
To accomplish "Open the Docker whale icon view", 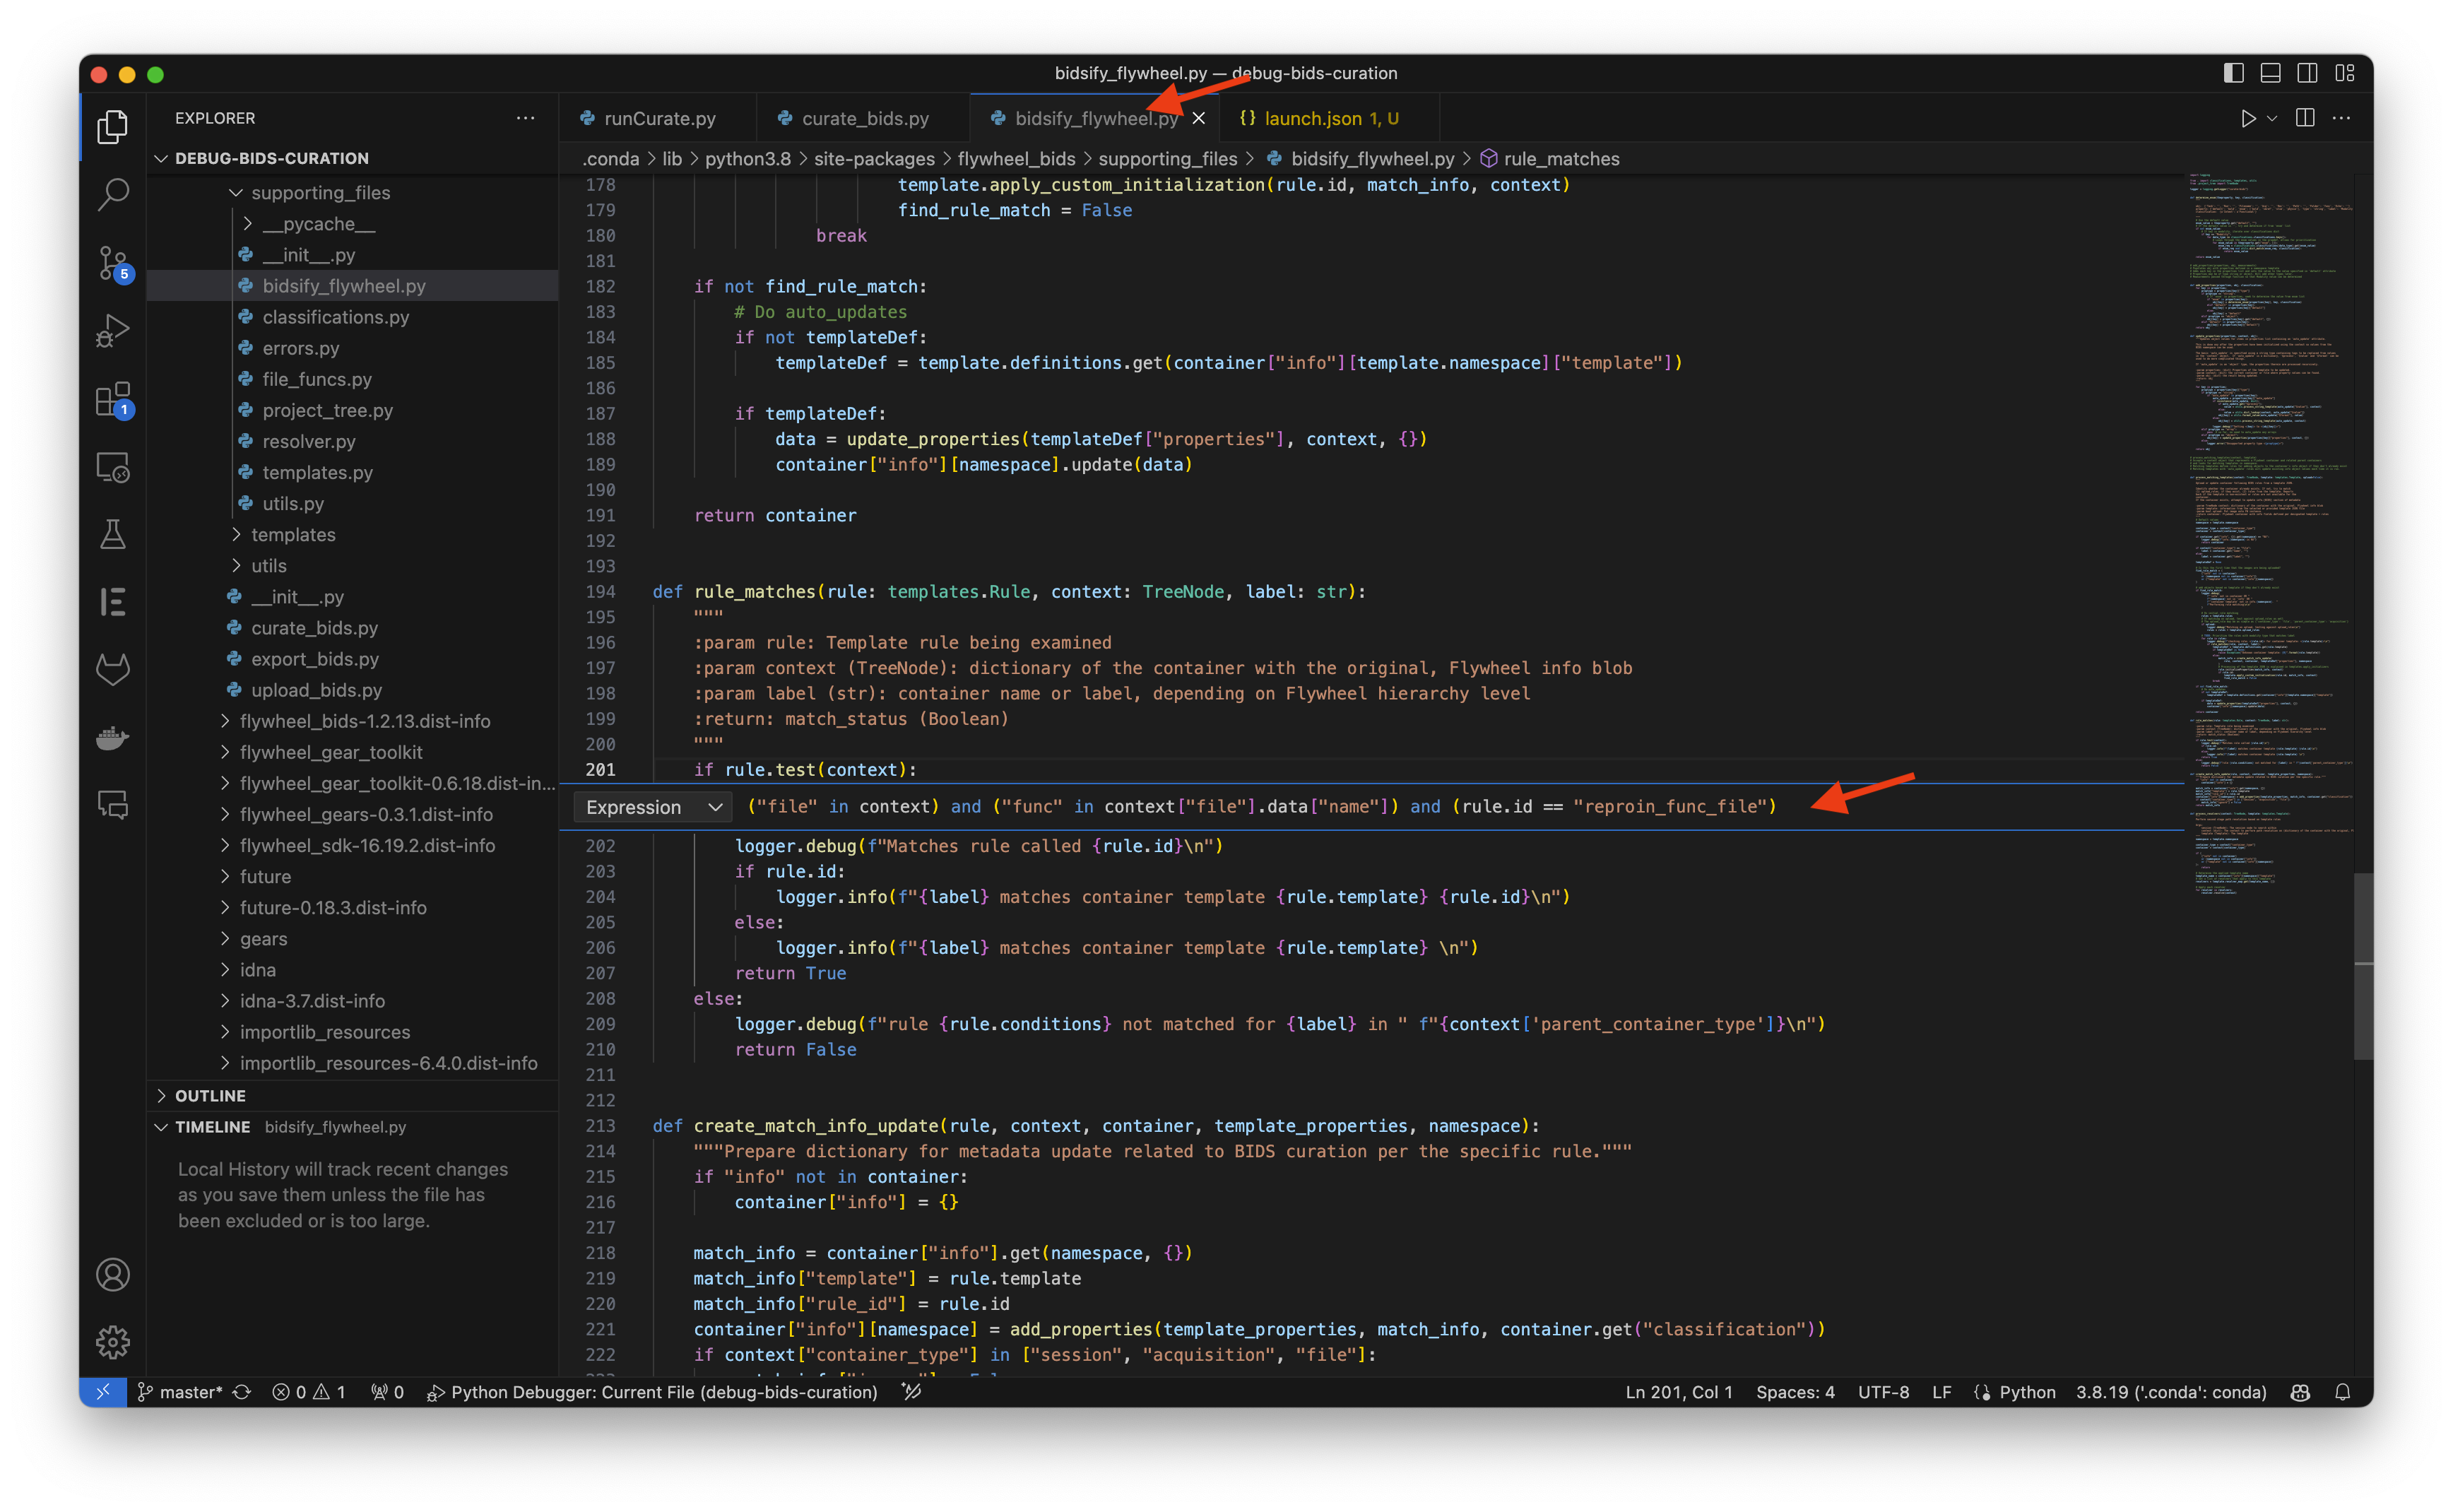I will [x=113, y=738].
